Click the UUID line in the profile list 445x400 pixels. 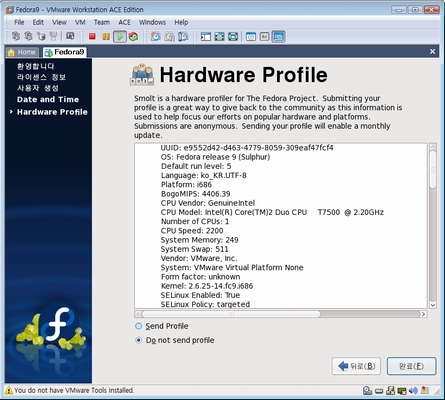(247, 148)
